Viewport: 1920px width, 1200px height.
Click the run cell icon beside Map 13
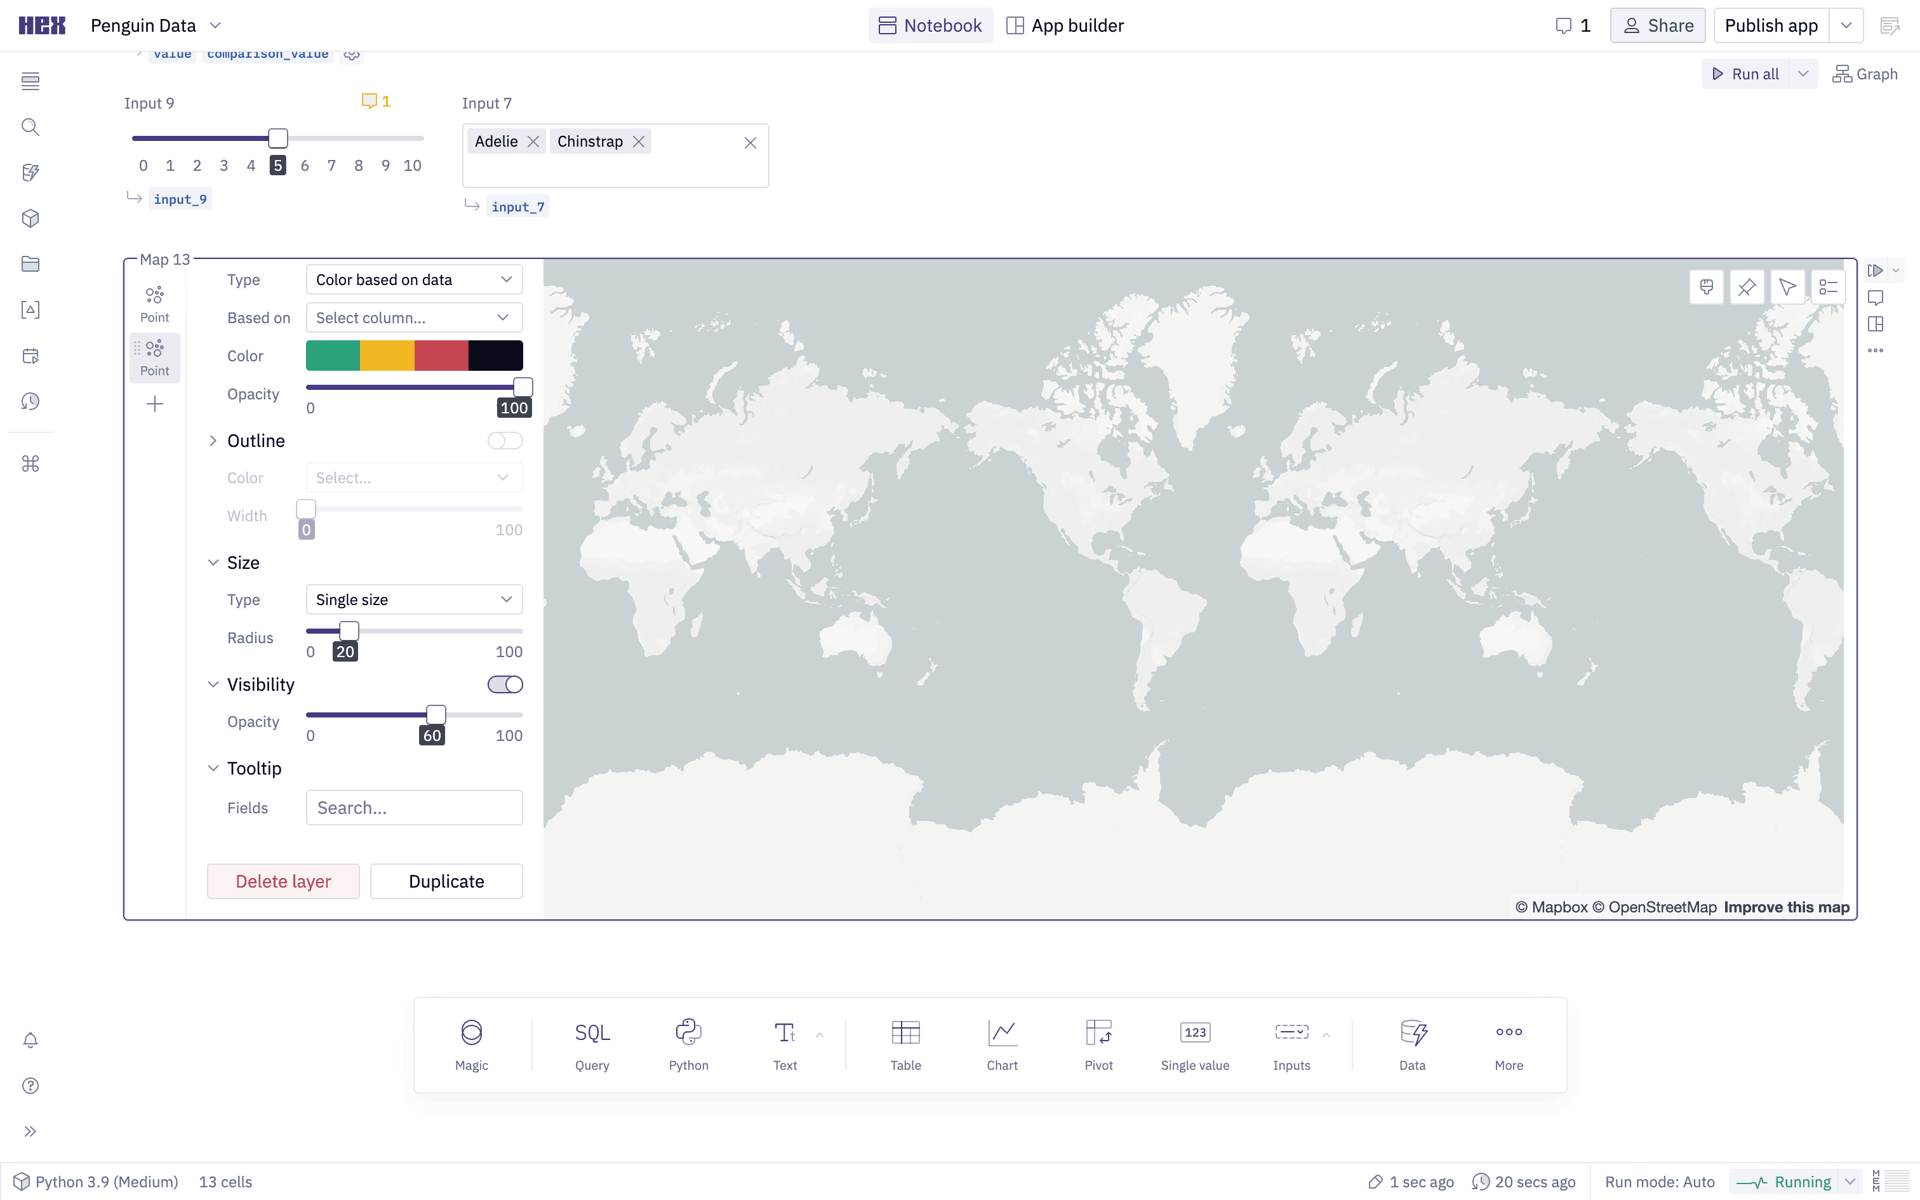point(1875,271)
